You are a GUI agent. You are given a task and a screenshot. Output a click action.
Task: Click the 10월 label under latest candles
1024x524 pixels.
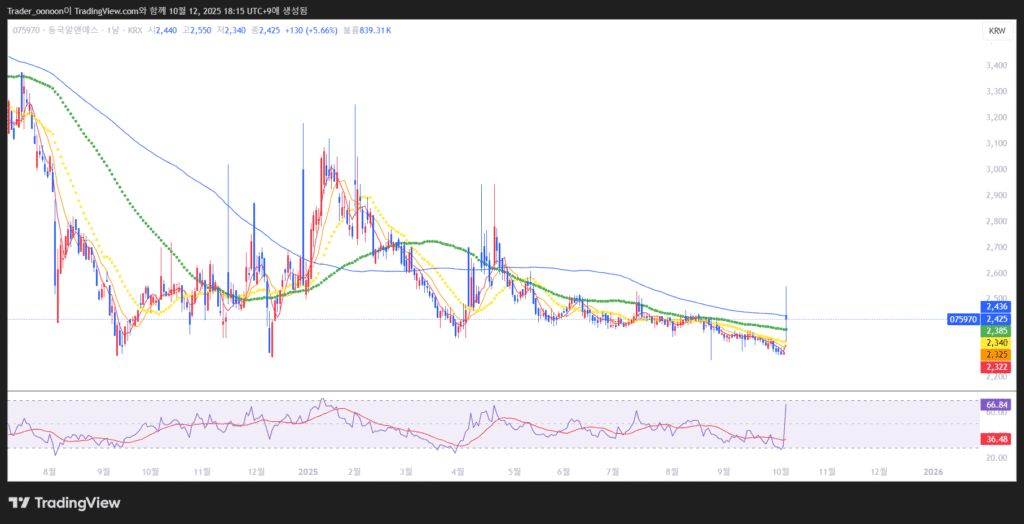click(x=781, y=470)
